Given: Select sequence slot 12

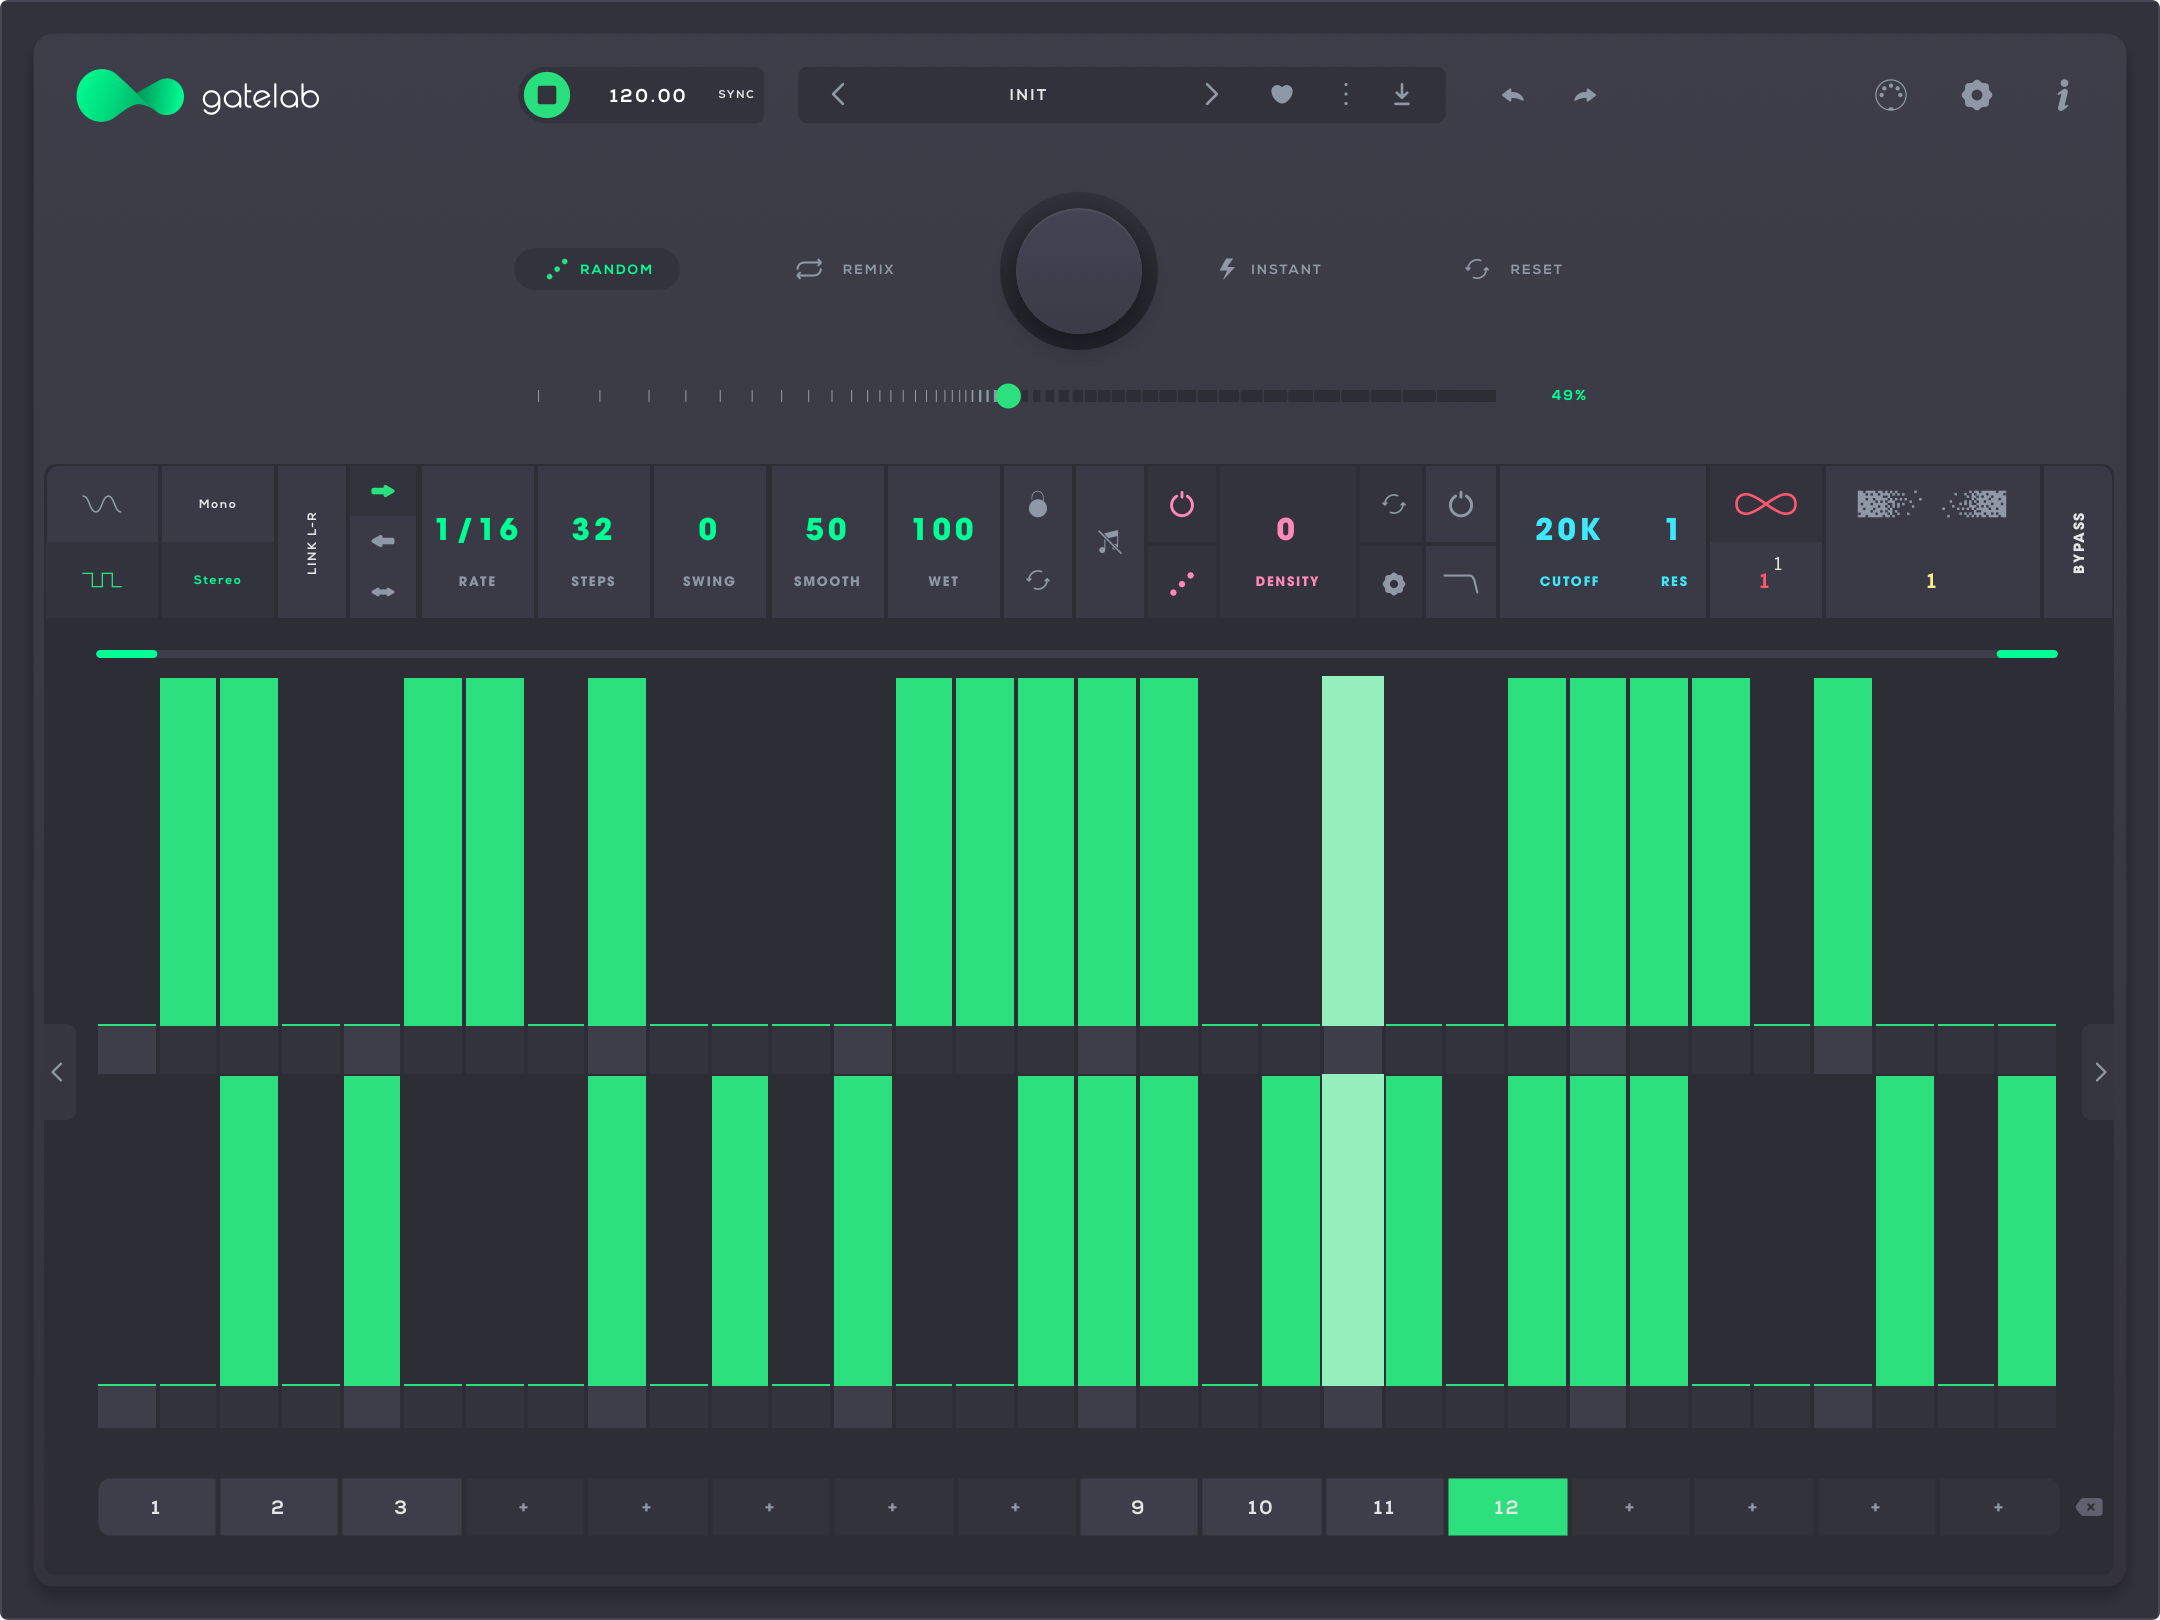Looking at the screenshot, I should click(x=1507, y=1506).
